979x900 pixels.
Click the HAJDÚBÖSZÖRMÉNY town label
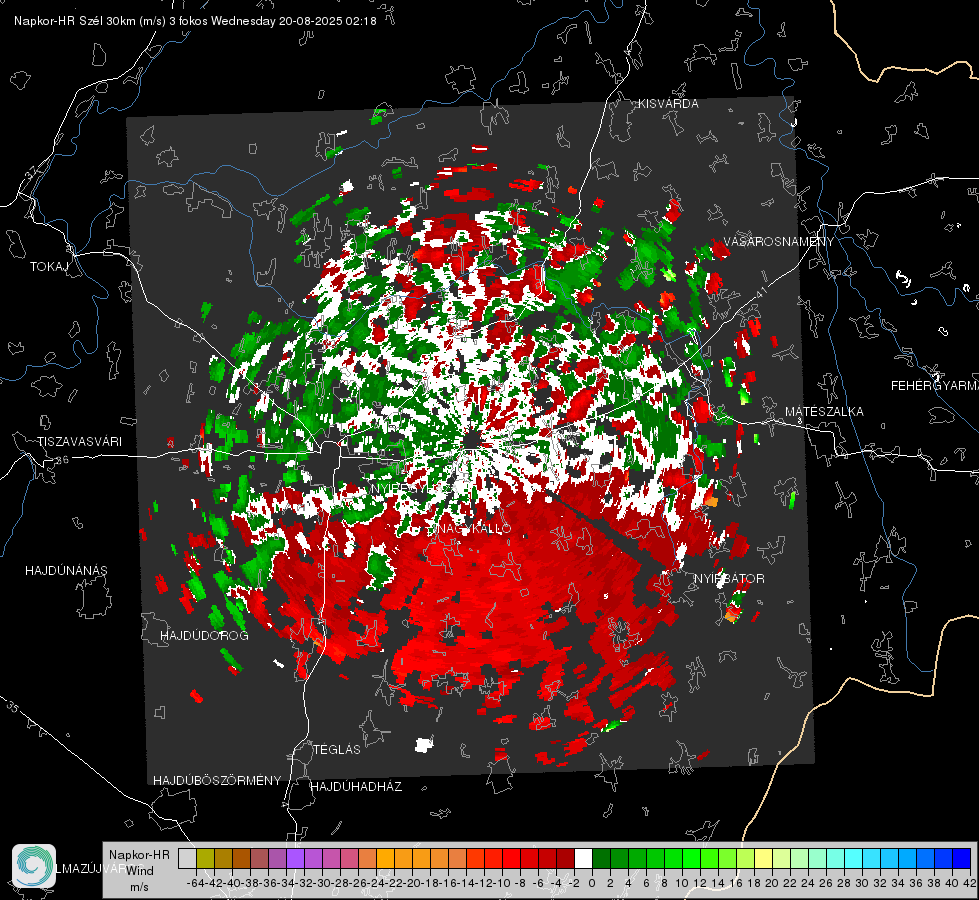[x=217, y=781]
